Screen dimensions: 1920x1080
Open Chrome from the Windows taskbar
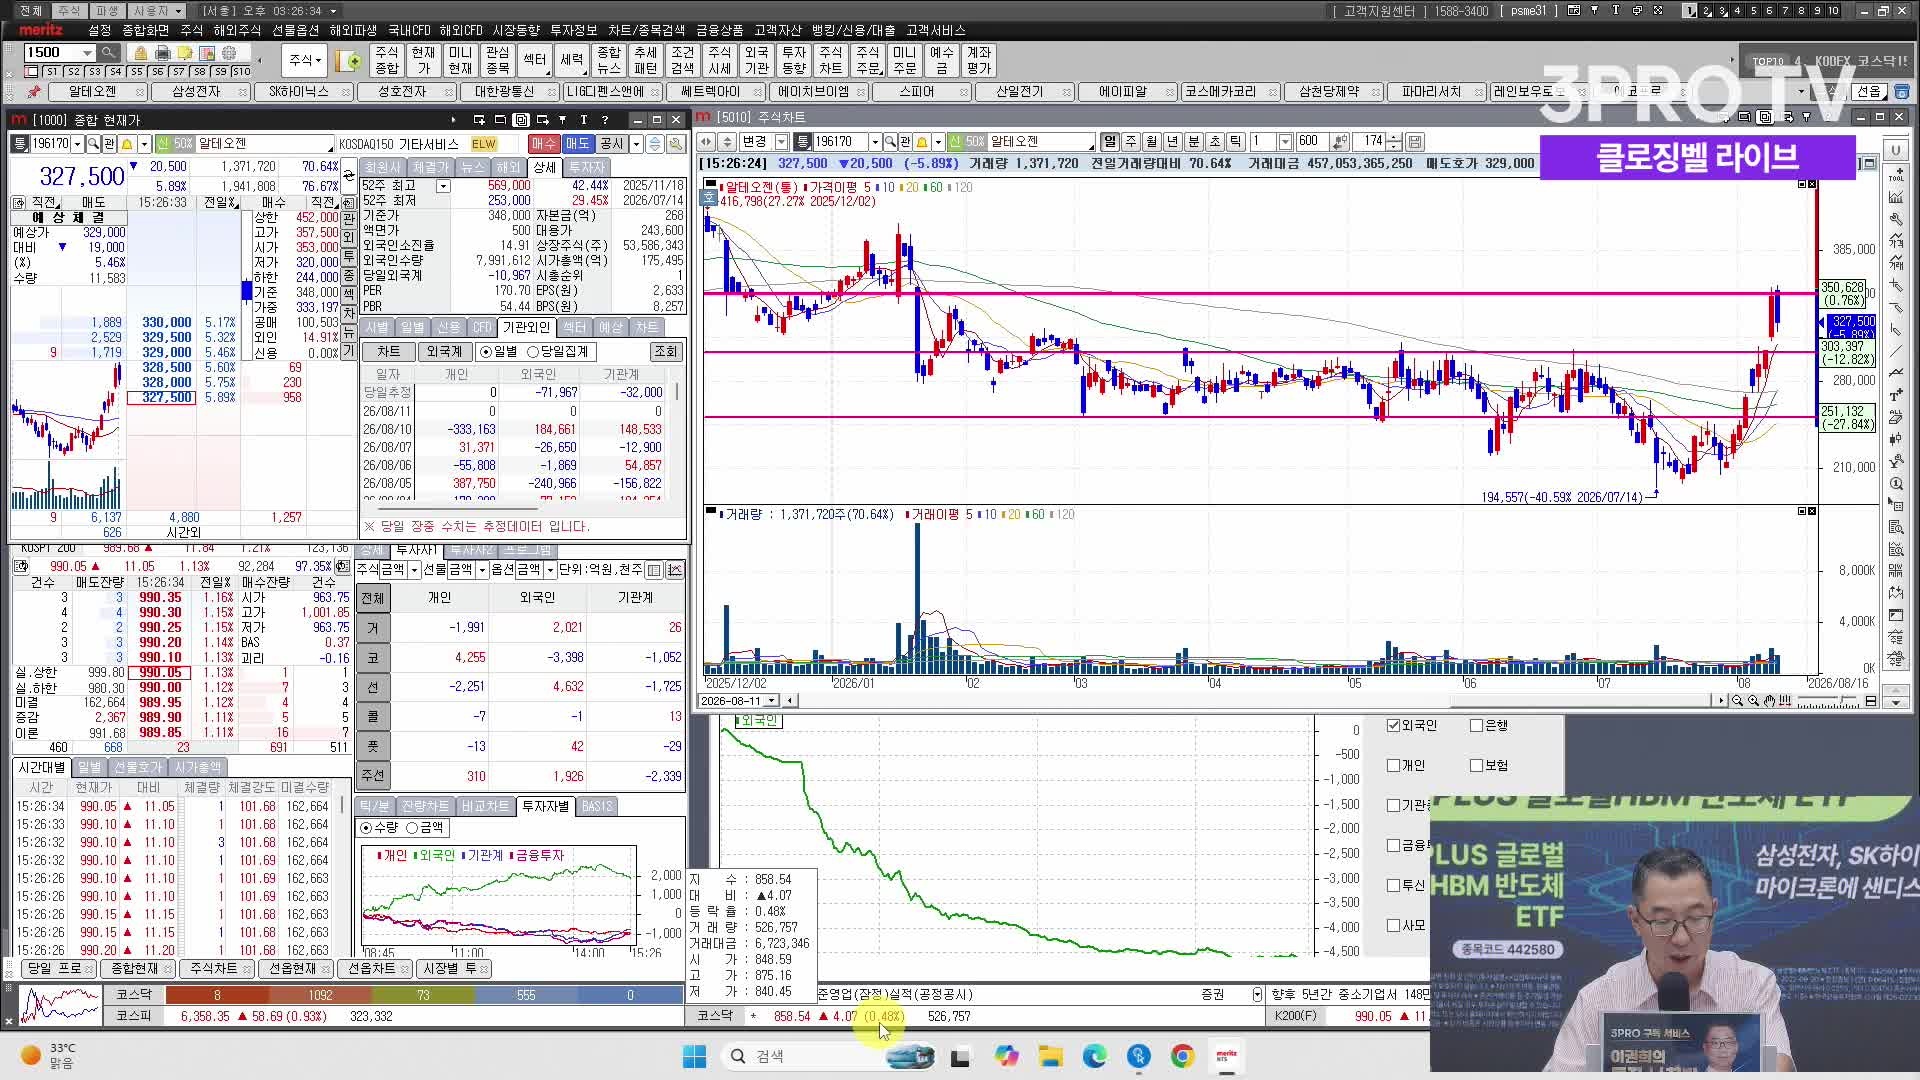[x=1182, y=1056]
